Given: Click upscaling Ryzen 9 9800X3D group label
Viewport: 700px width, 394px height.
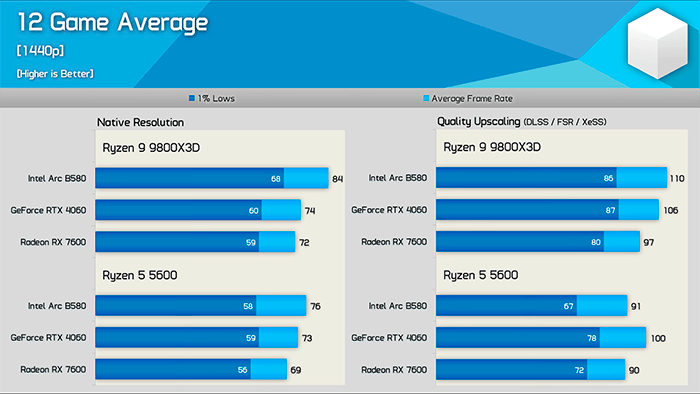Looking at the screenshot, I should [492, 147].
